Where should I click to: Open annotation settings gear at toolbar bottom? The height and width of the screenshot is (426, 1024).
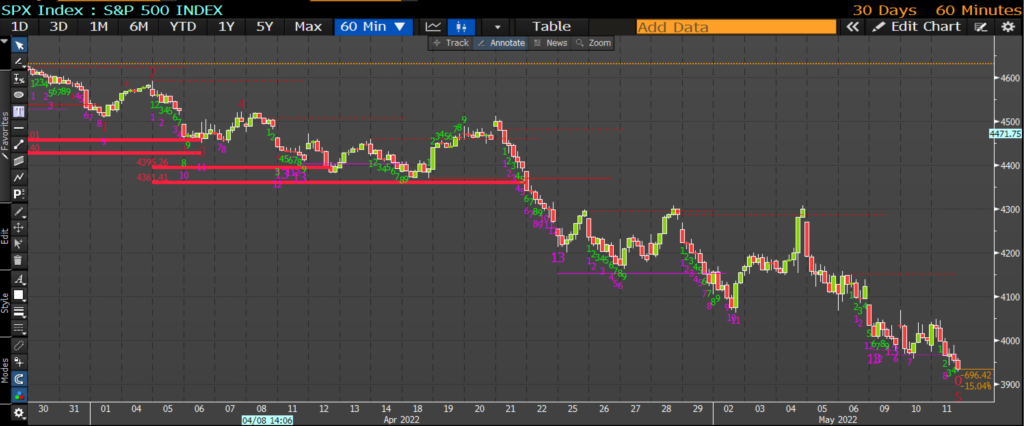point(19,413)
